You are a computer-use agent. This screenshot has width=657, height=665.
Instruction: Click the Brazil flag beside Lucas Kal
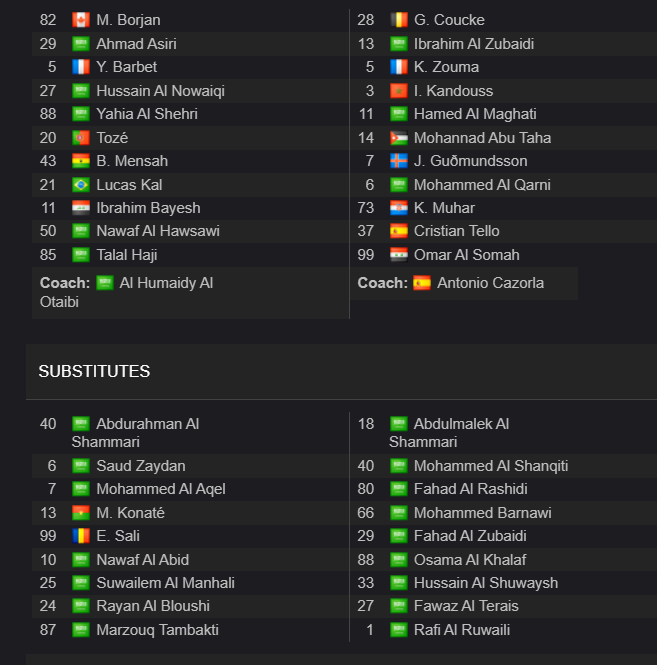click(81, 185)
